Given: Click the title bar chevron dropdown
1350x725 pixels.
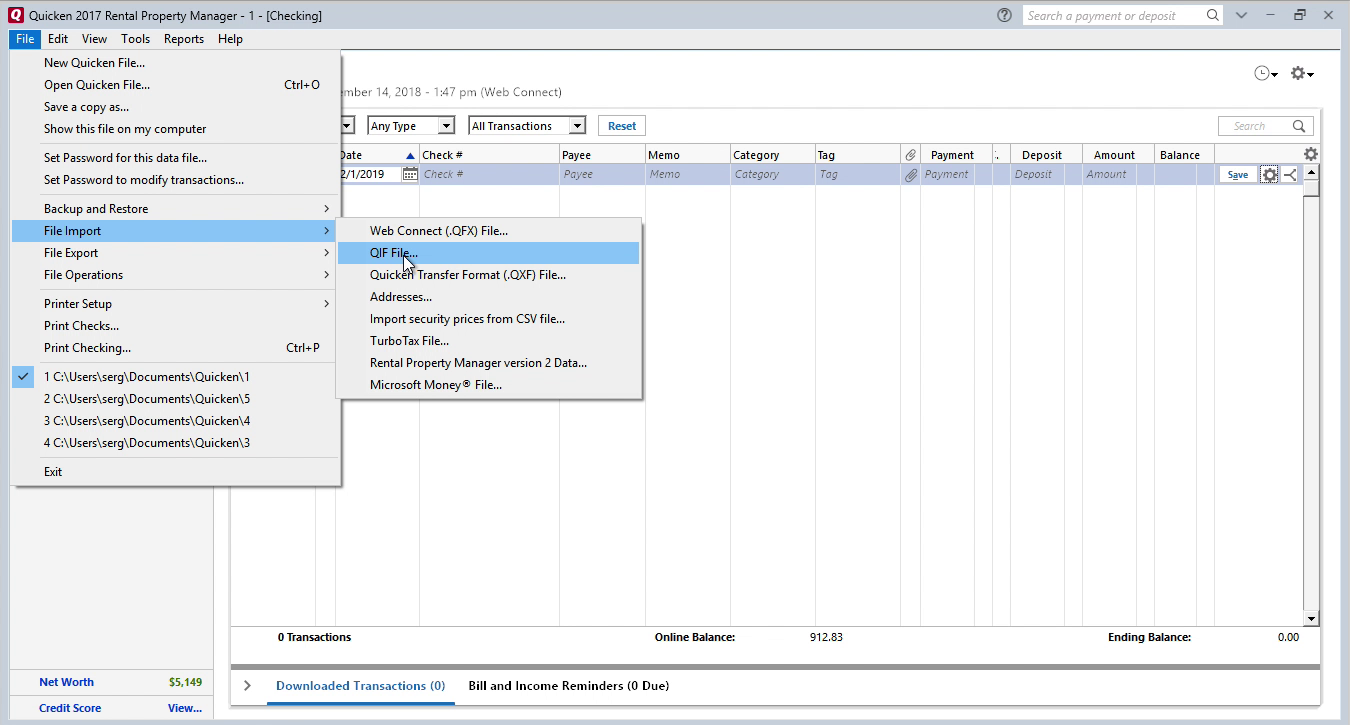Looking at the screenshot, I should point(1241,15).
